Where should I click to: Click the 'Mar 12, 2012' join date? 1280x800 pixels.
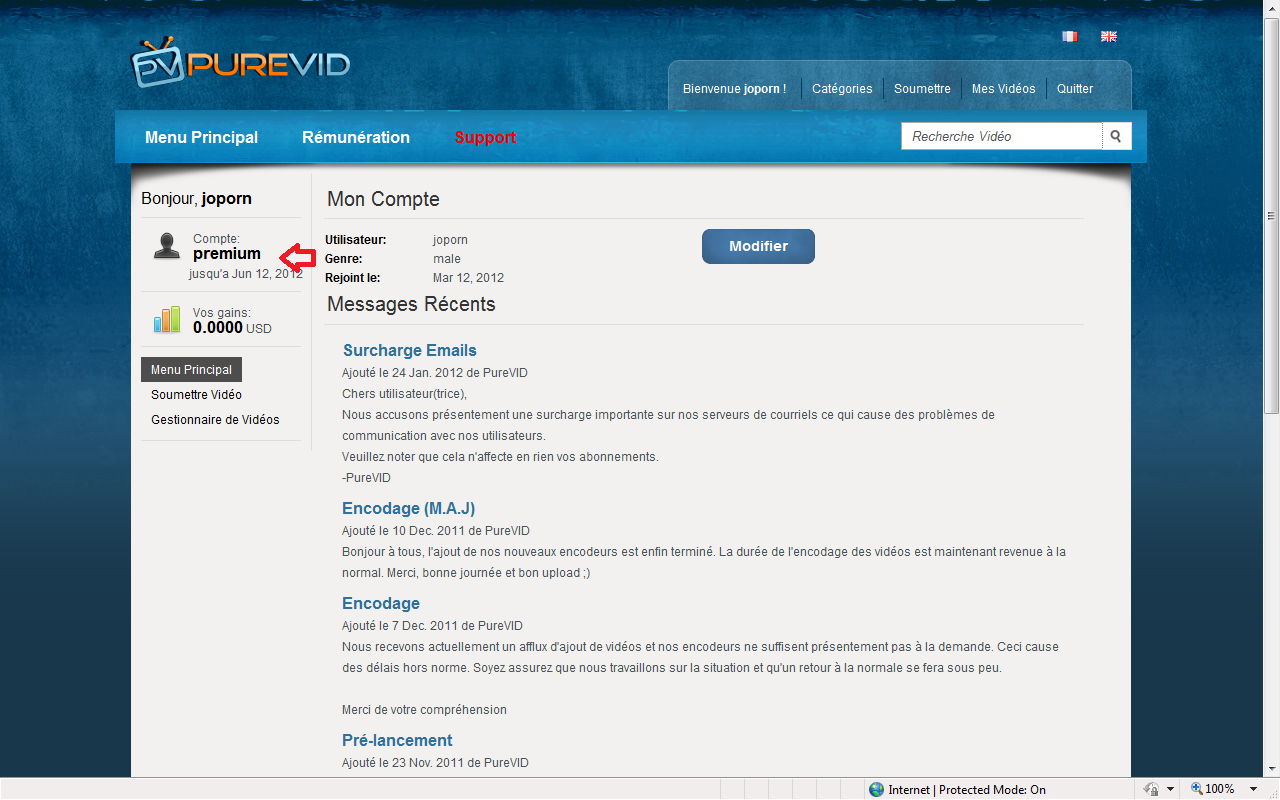[468, 278]
